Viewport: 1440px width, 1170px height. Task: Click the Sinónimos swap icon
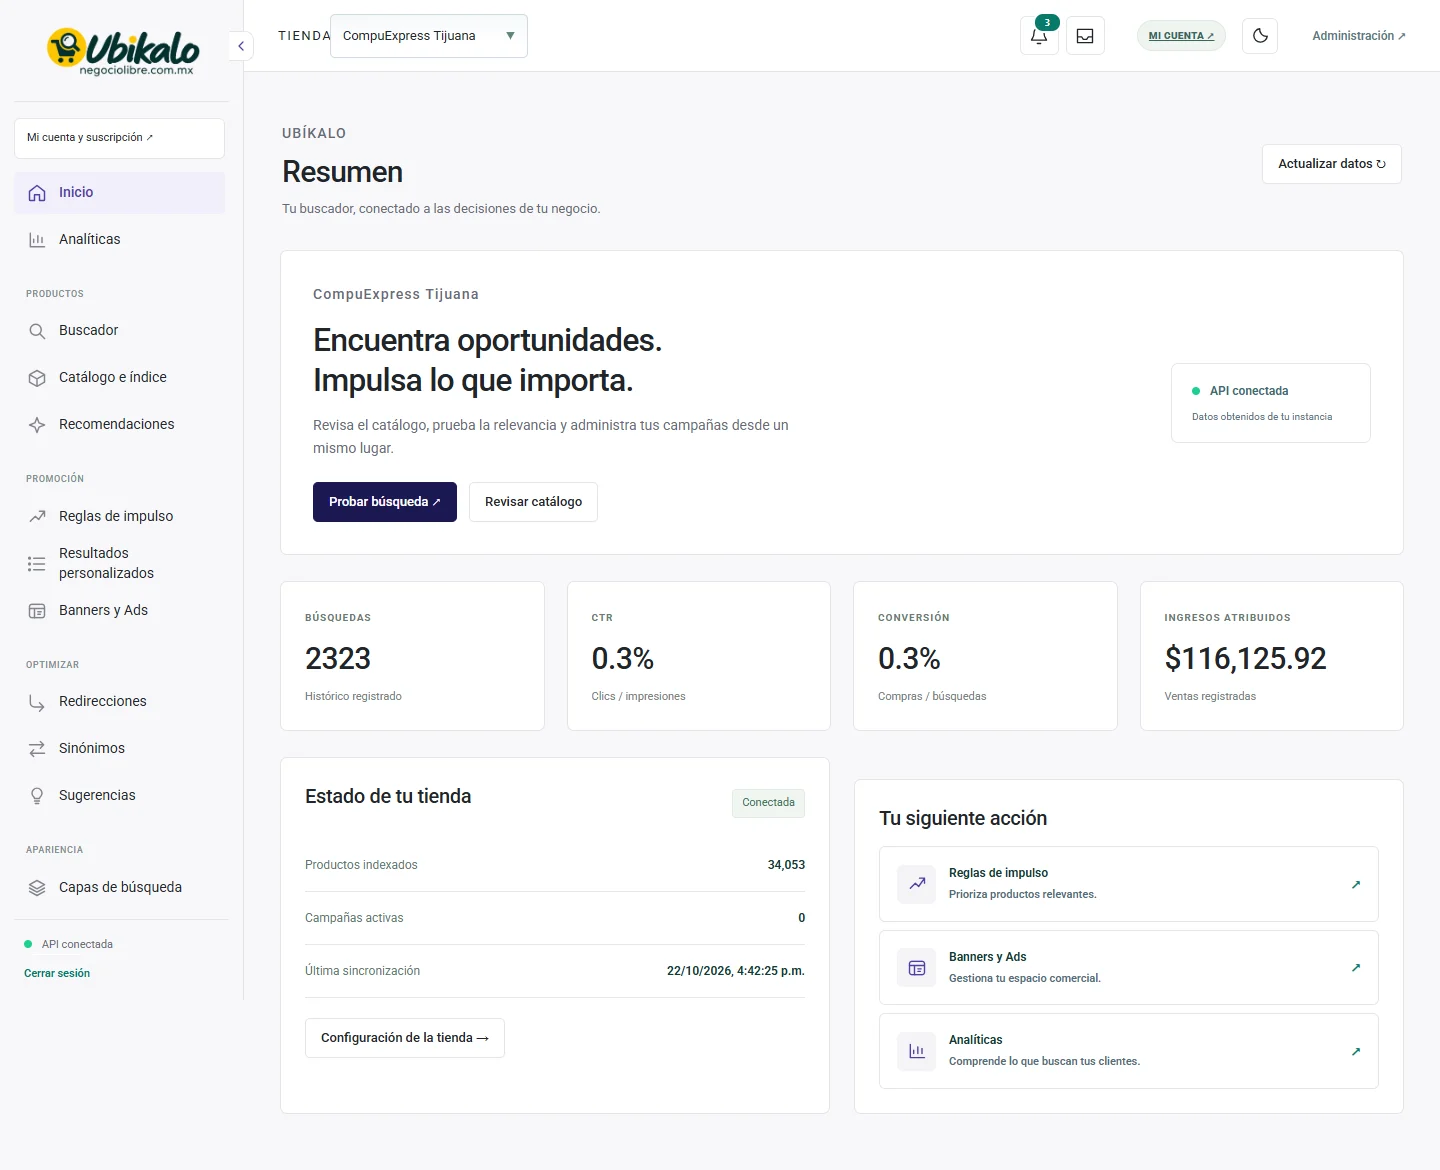(x=37, y=749)
